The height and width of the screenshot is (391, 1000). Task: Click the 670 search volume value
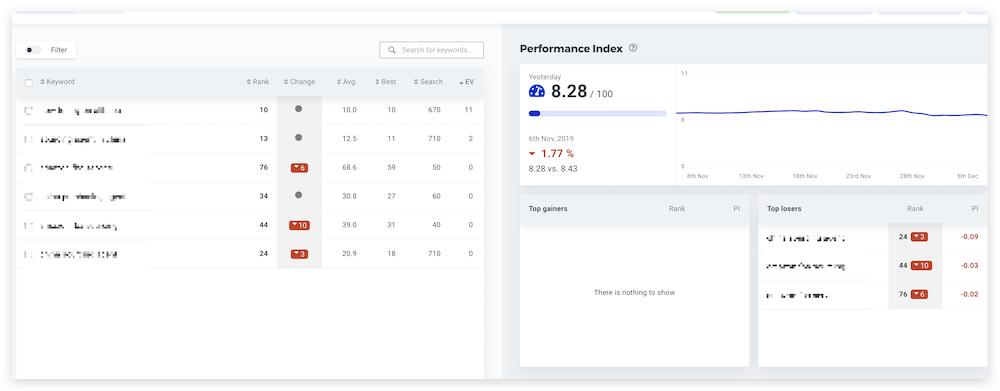[x=434, y=110]
